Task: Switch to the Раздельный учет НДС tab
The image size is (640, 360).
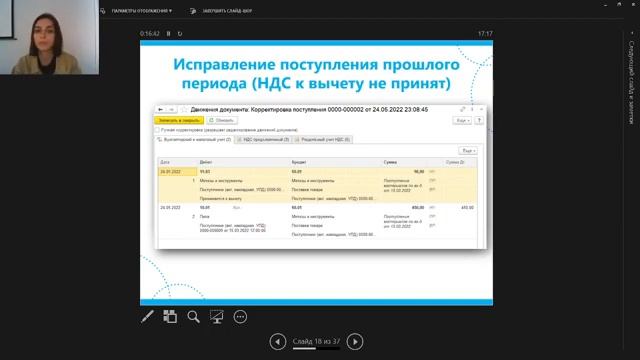Action: [322, 140]
